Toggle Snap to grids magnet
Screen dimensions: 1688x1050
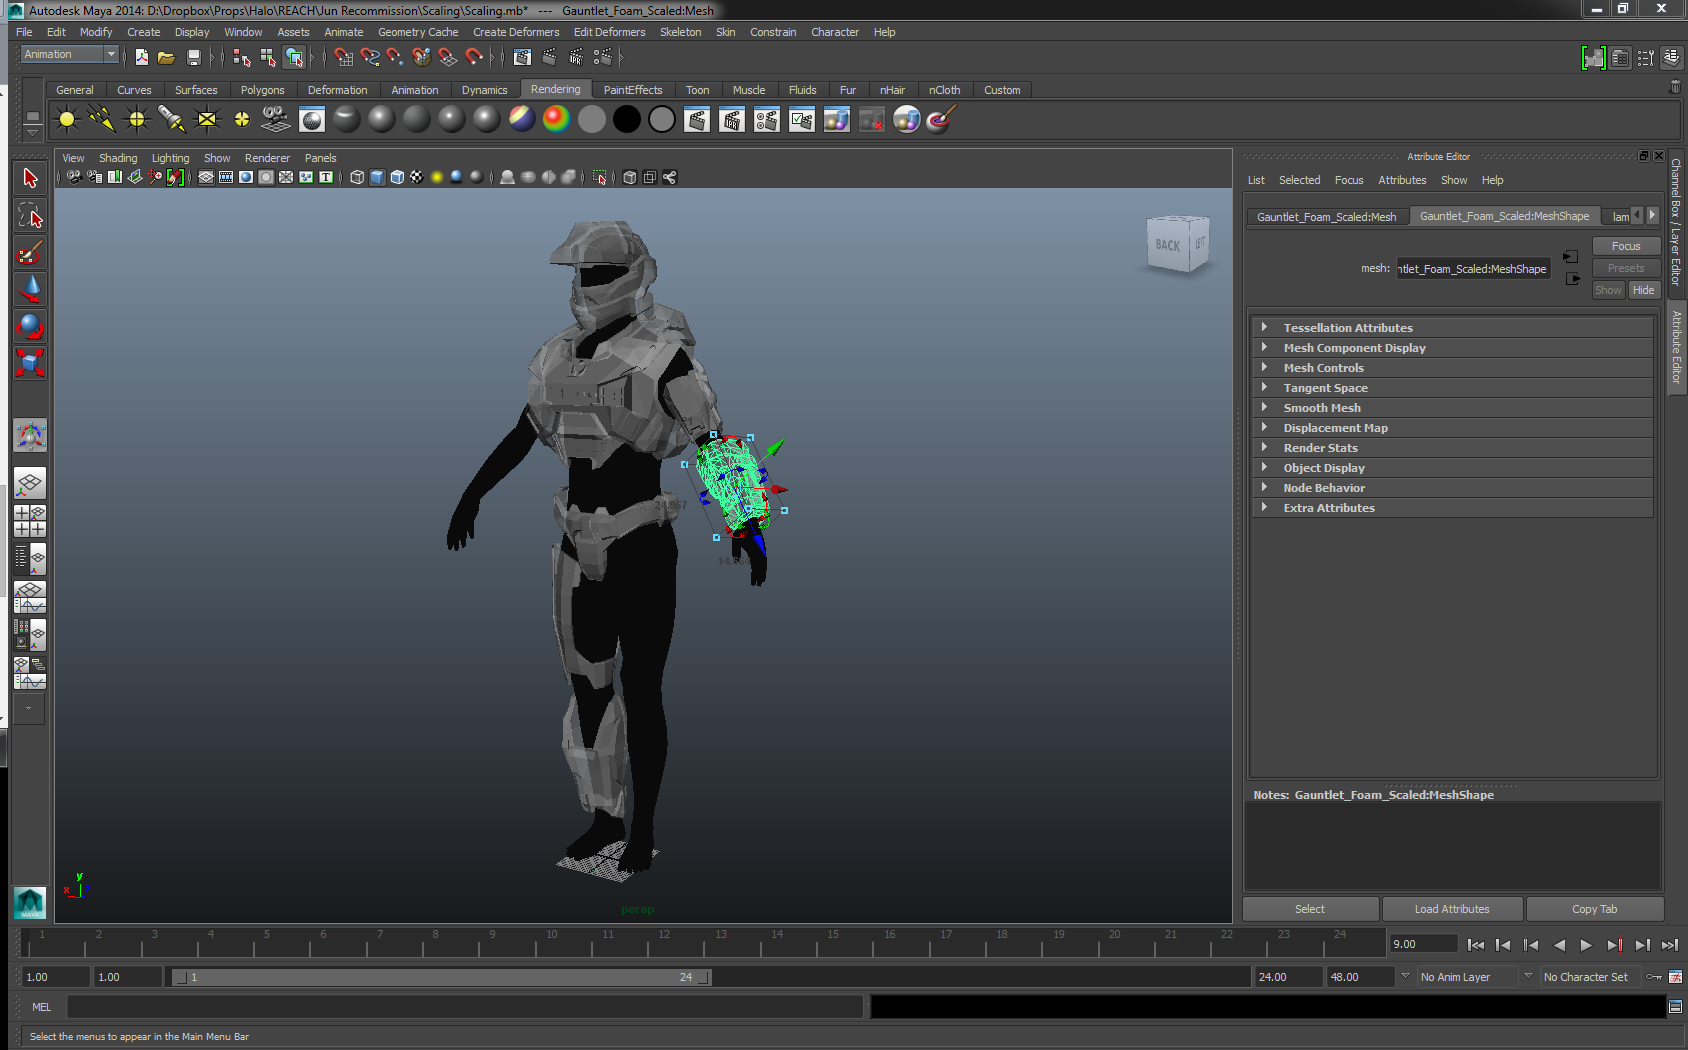(343, 57)
